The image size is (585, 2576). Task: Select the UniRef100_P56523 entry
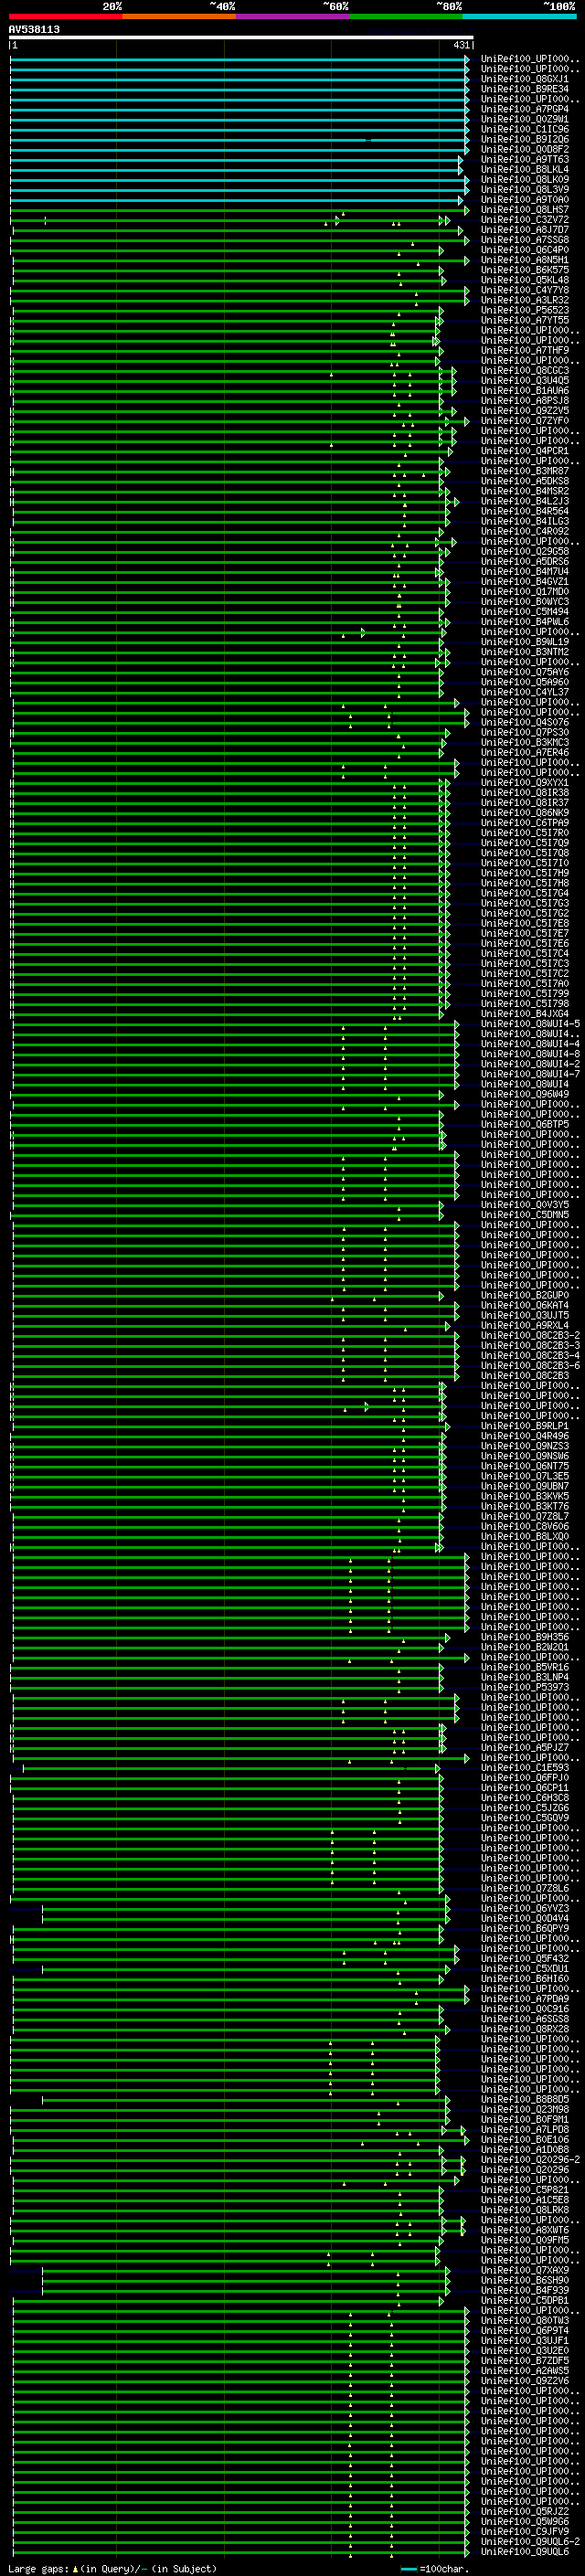[525, 310]
